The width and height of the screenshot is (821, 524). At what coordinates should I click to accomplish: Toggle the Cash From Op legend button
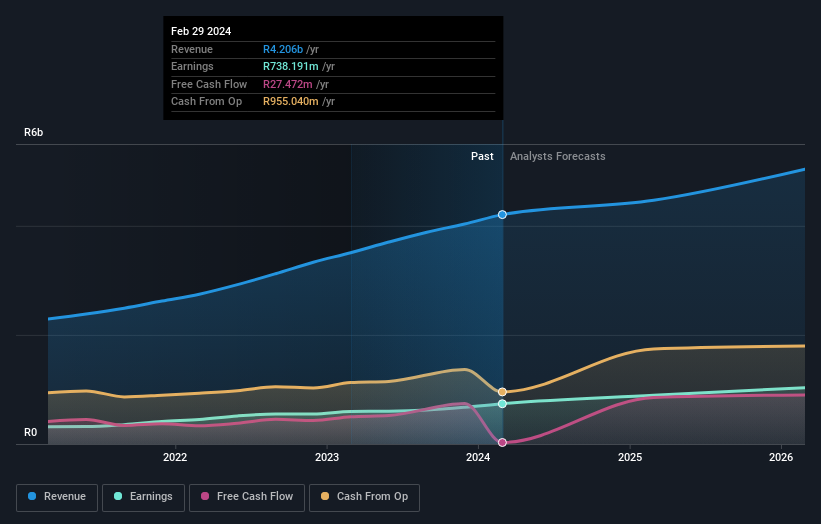point(364,497)
